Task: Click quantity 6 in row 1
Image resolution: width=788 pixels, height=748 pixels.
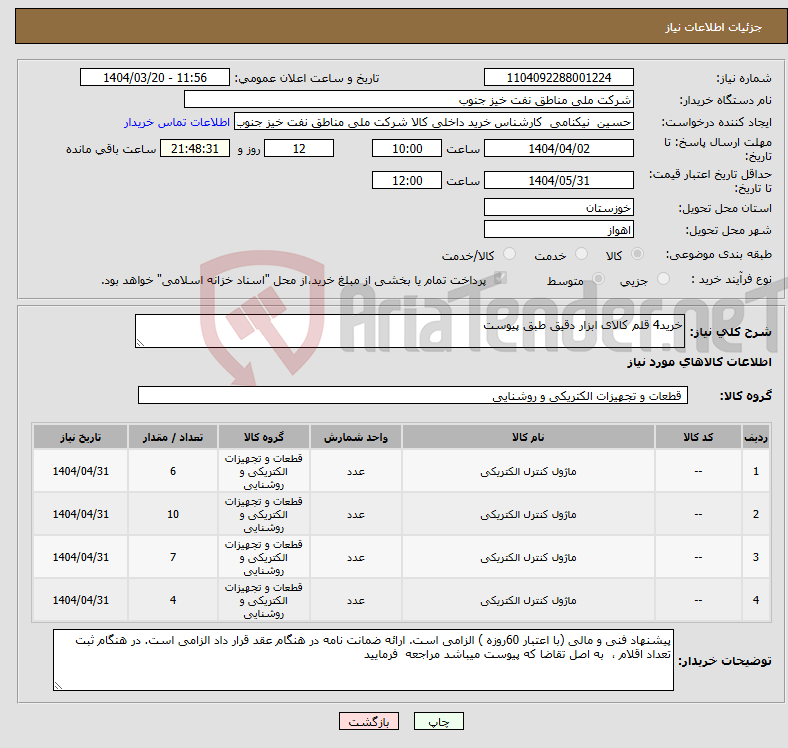Action: (x=173, y=471)
